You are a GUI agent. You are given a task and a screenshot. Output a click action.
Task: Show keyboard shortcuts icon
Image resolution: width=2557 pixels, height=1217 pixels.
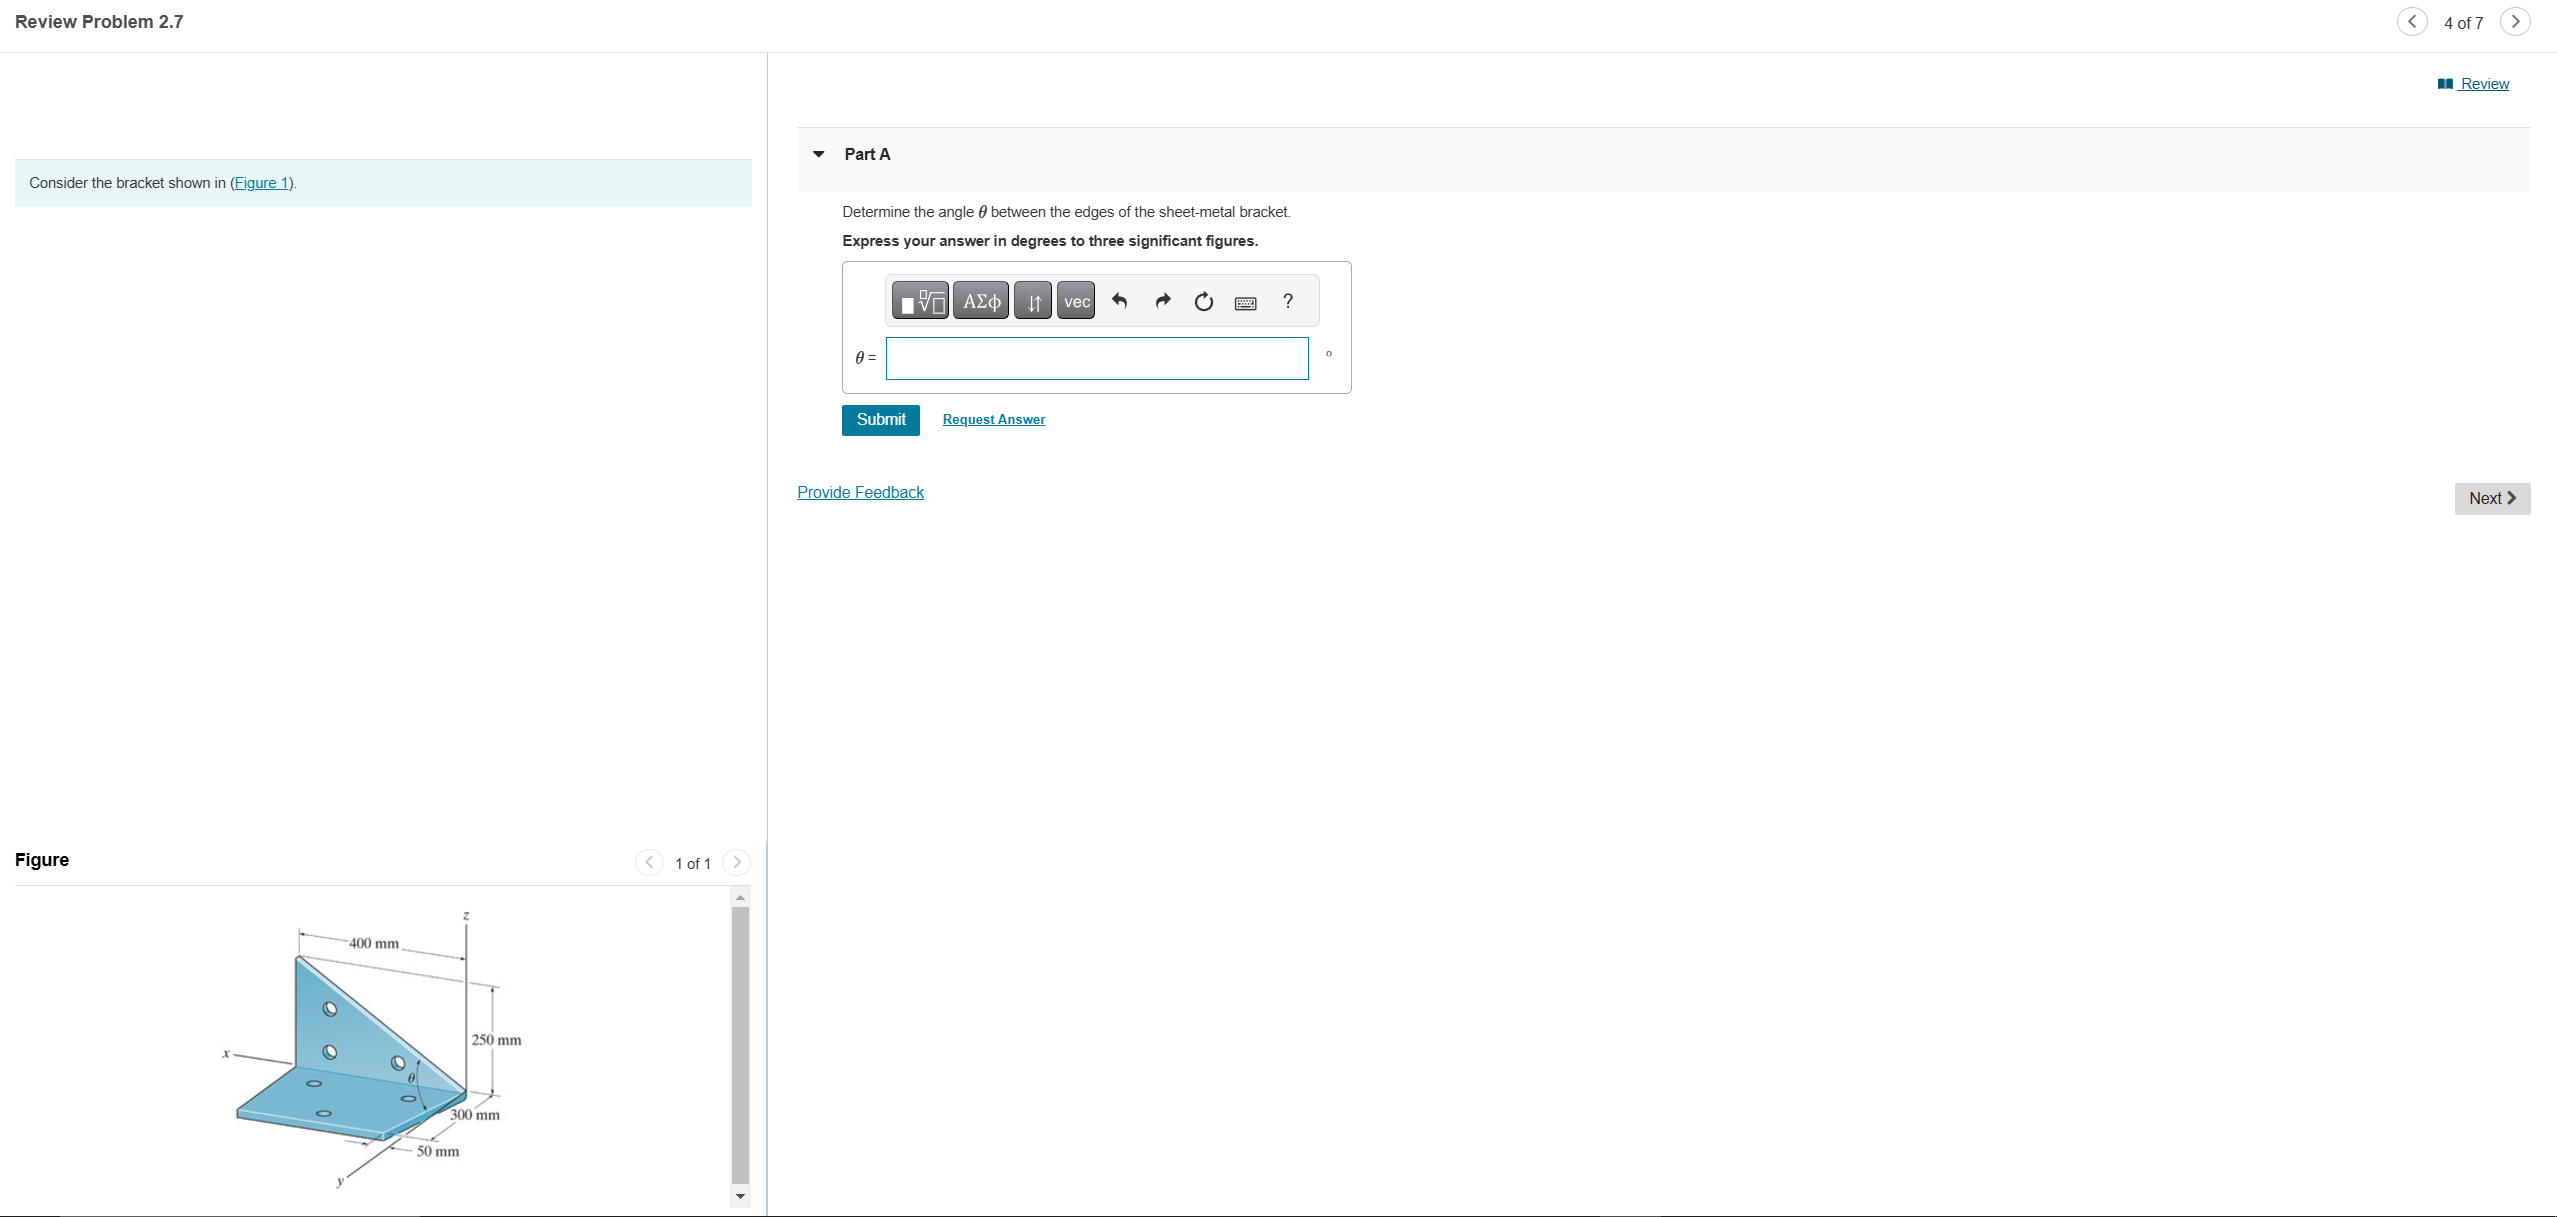click(1246, 302)
